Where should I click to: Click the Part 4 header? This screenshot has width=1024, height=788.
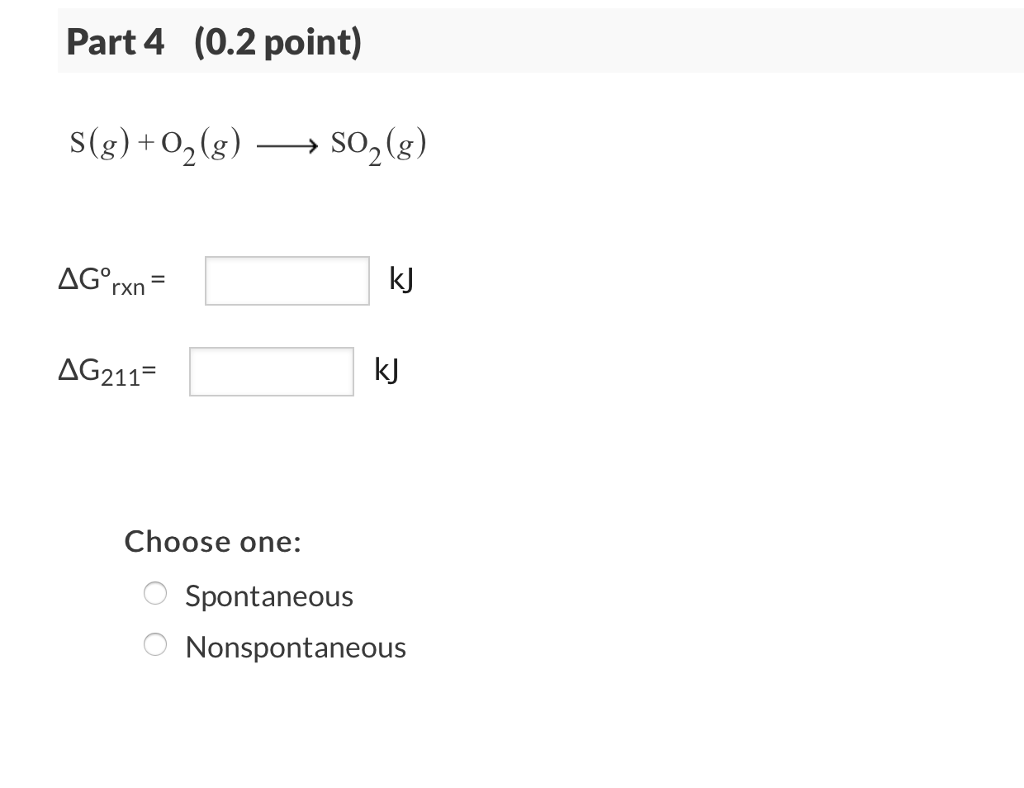coord(116,42)
